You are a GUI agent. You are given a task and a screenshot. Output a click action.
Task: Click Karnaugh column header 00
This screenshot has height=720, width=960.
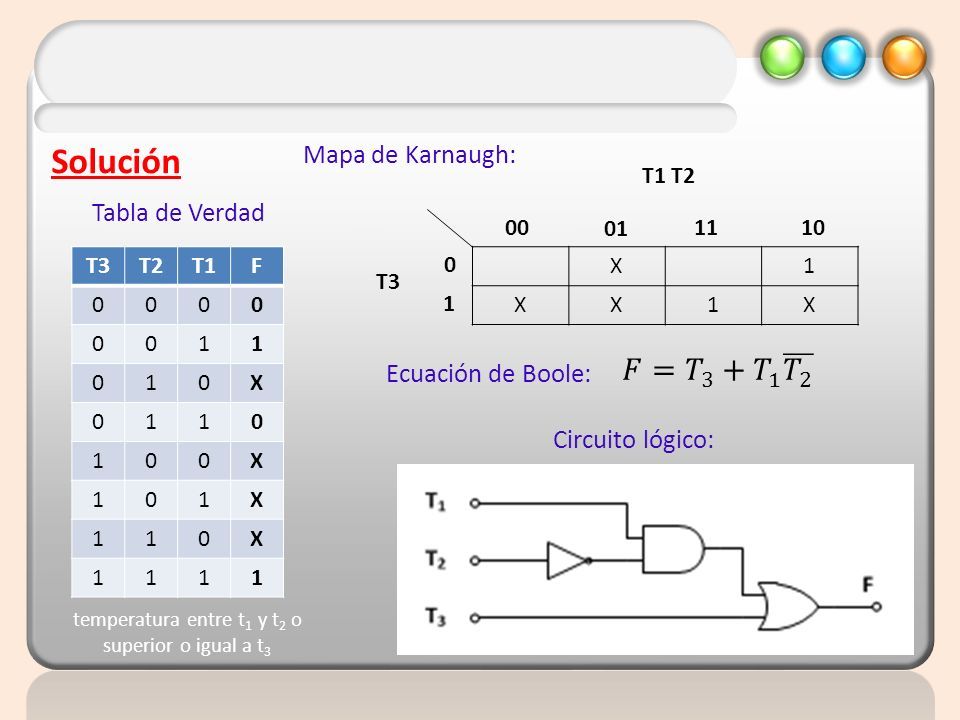517,228
